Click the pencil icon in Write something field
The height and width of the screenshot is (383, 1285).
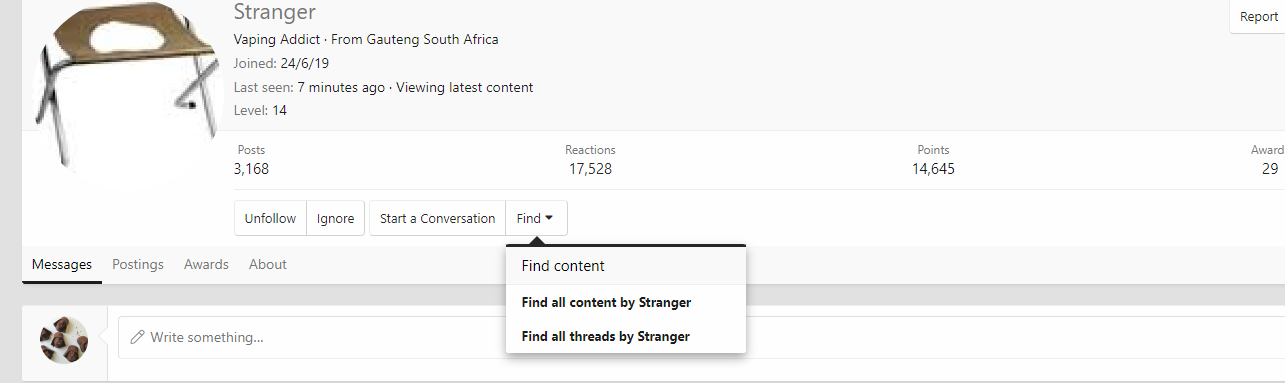[138, 337]
